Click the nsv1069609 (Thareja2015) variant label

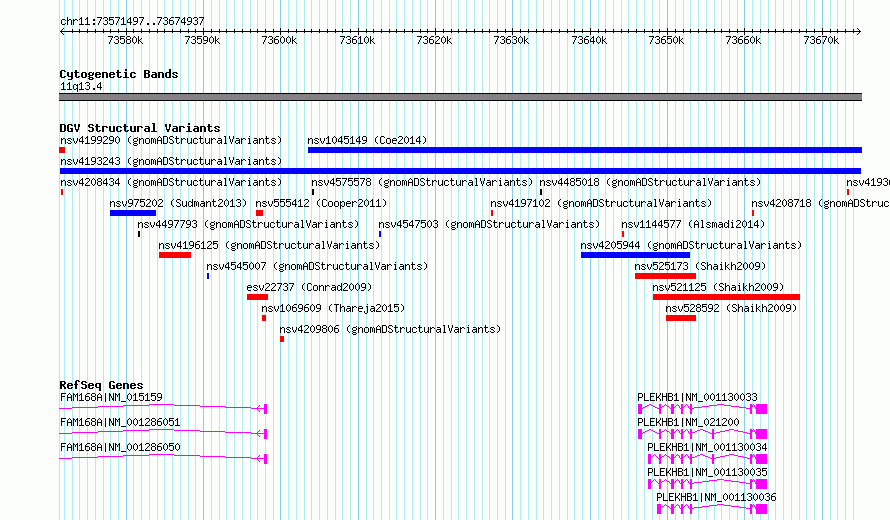tap(333, 308)
